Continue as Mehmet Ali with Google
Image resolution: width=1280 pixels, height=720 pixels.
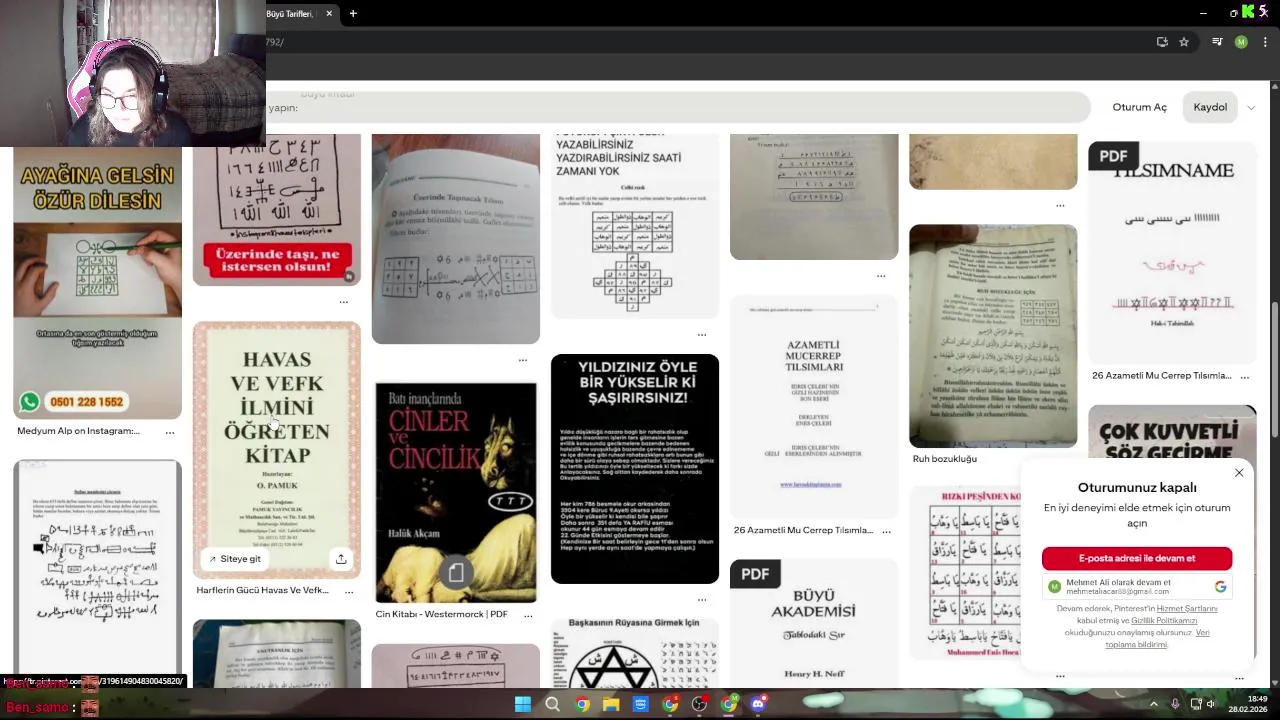pos(1137,587)
